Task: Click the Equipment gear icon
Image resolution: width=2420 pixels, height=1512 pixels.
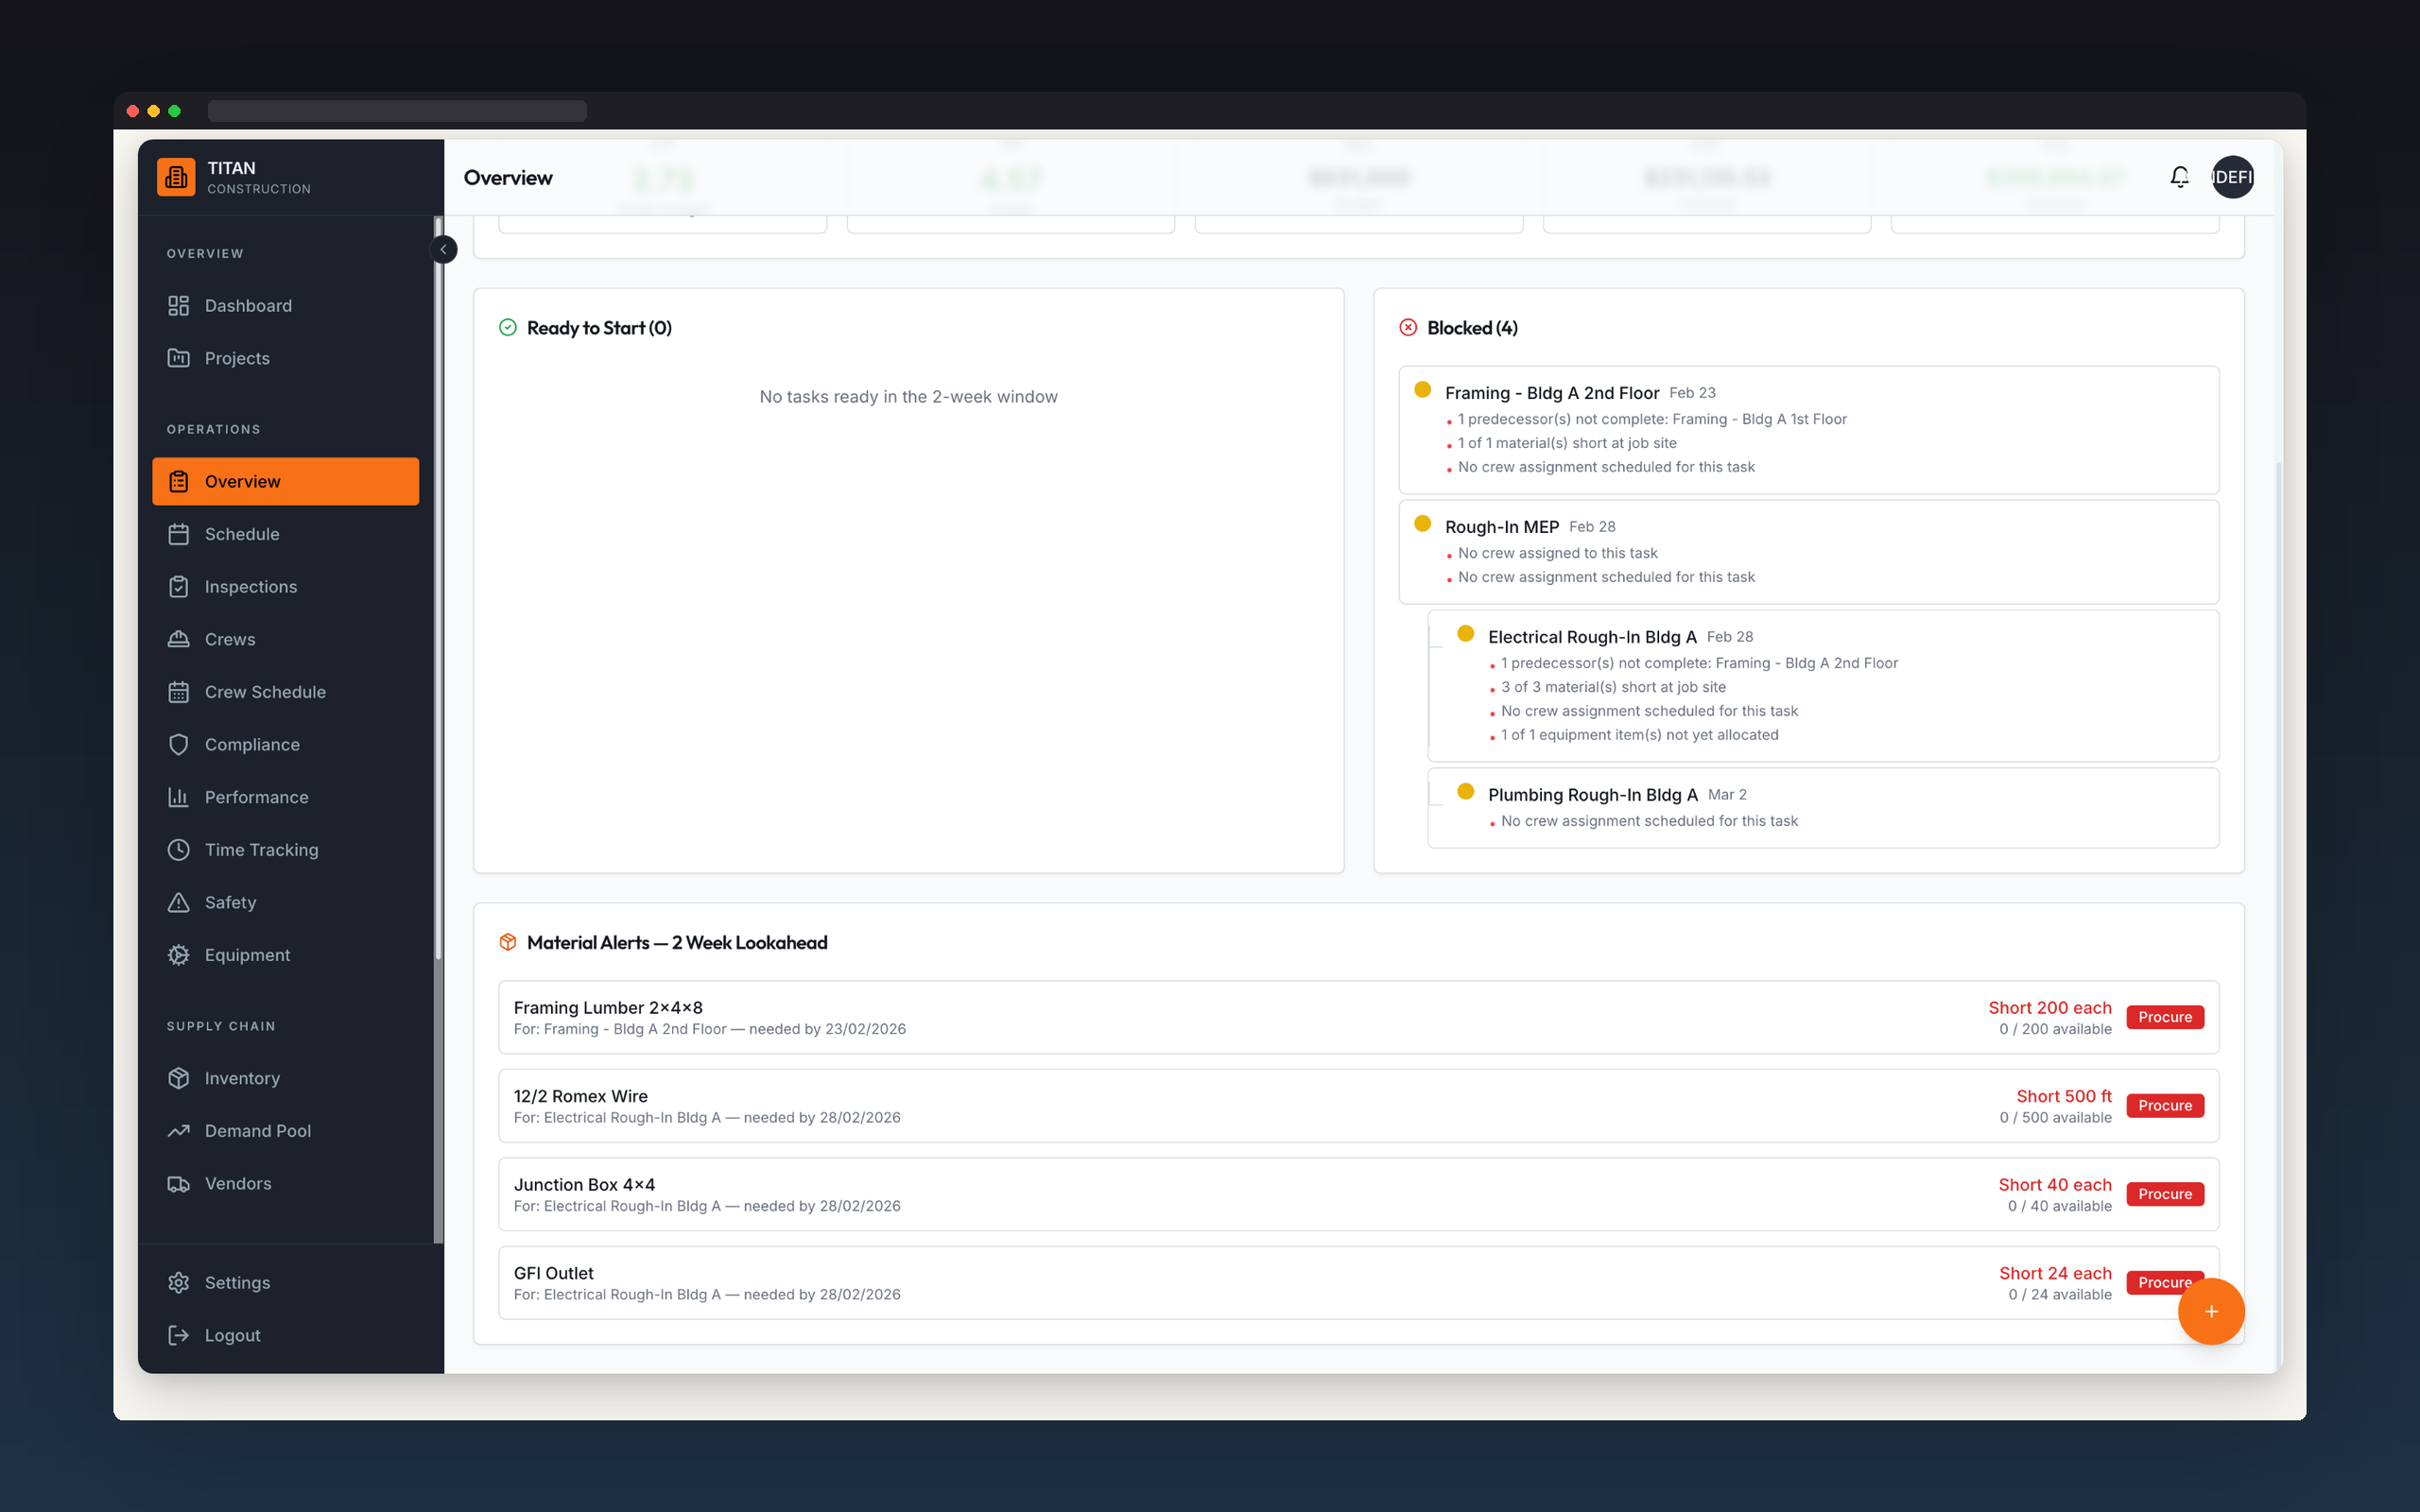Action: tap(178, 955)
